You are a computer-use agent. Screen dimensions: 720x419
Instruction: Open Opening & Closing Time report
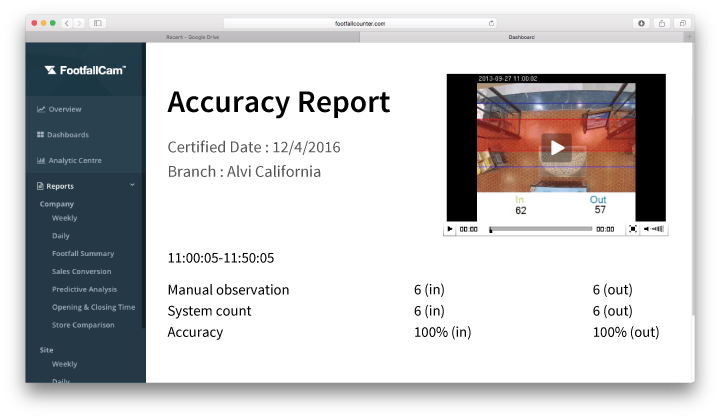tap(93, 307)
